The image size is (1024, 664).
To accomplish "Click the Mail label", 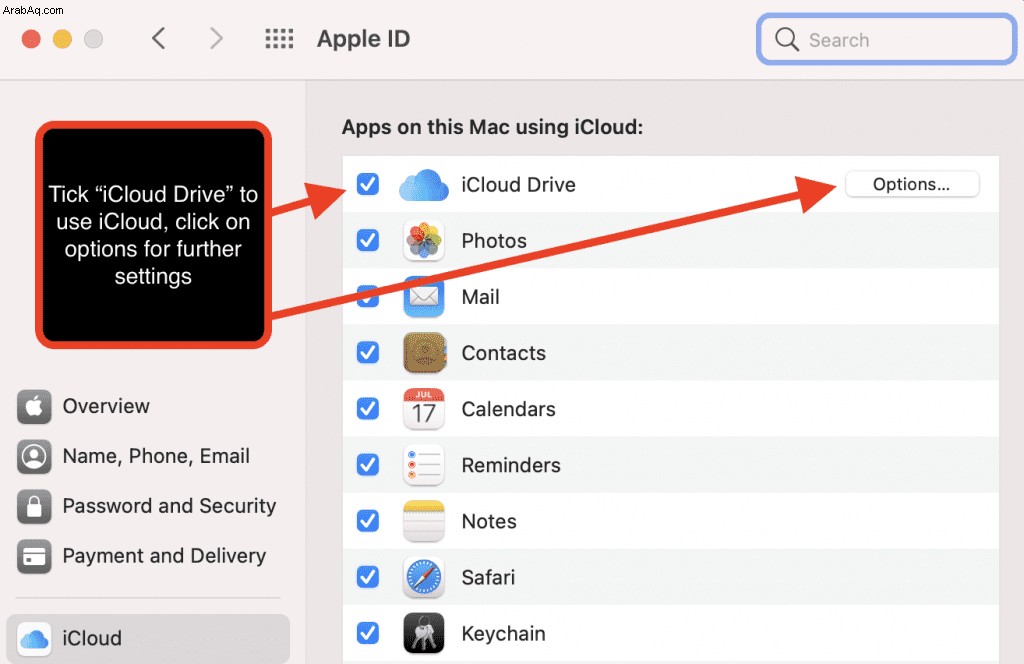I will click(x=480, y=297).
